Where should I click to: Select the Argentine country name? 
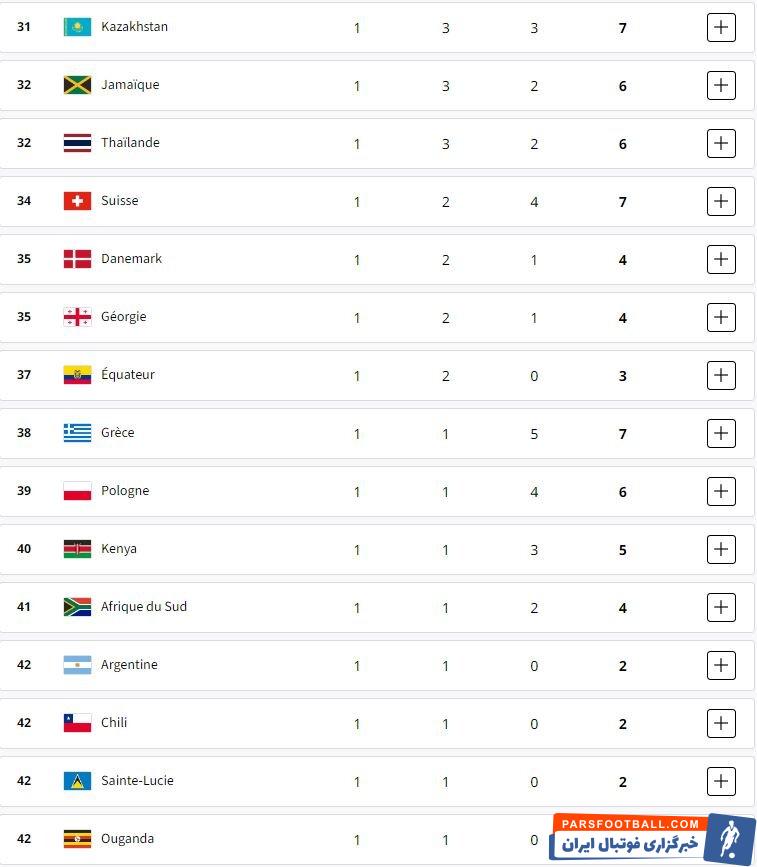point(129,665)
